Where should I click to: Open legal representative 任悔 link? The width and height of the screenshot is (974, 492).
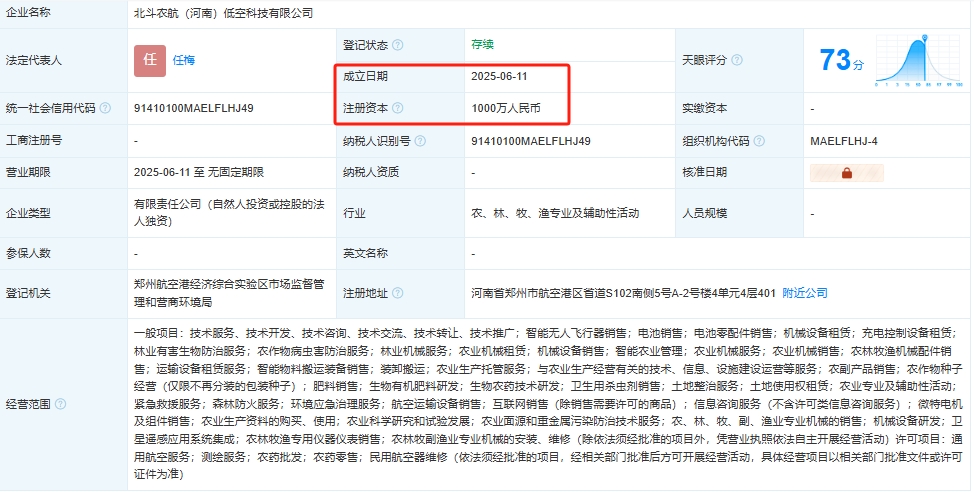(x=184, y=60)
